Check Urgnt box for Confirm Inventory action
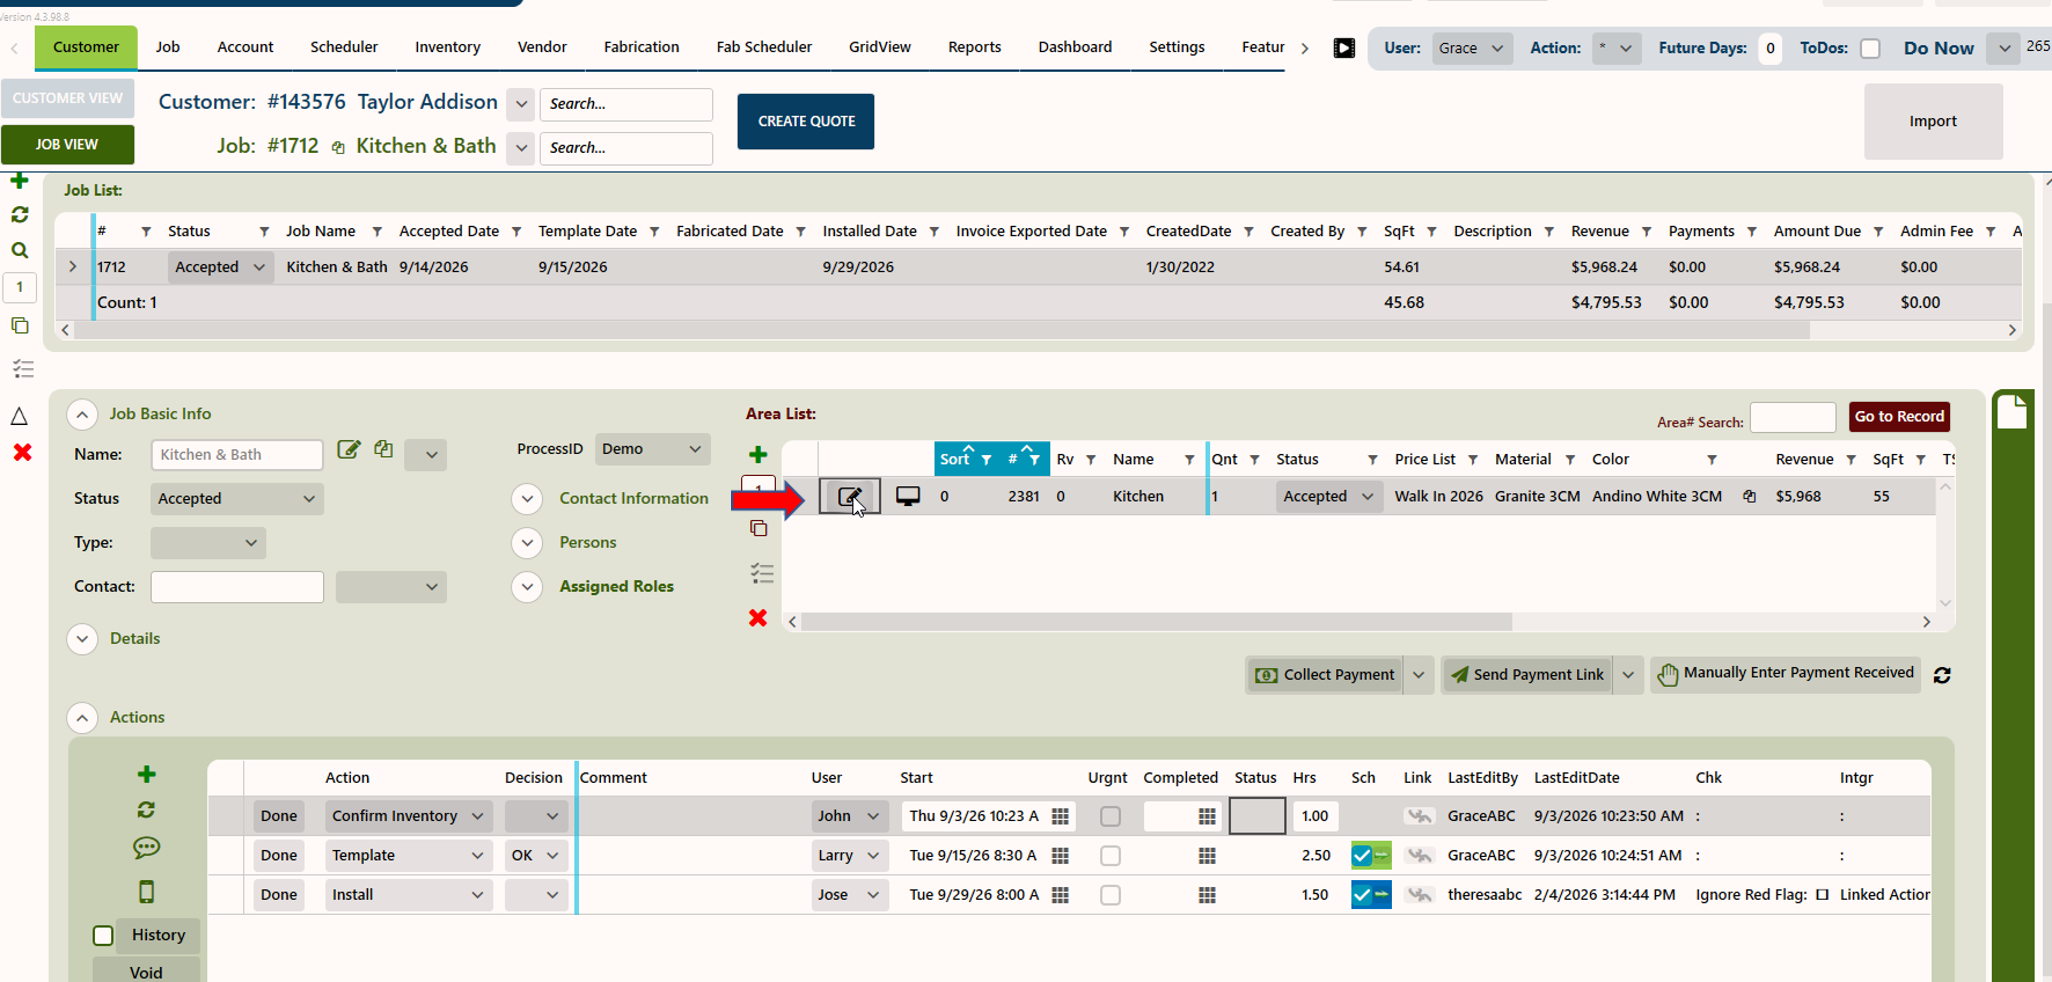 (1110, 816)
